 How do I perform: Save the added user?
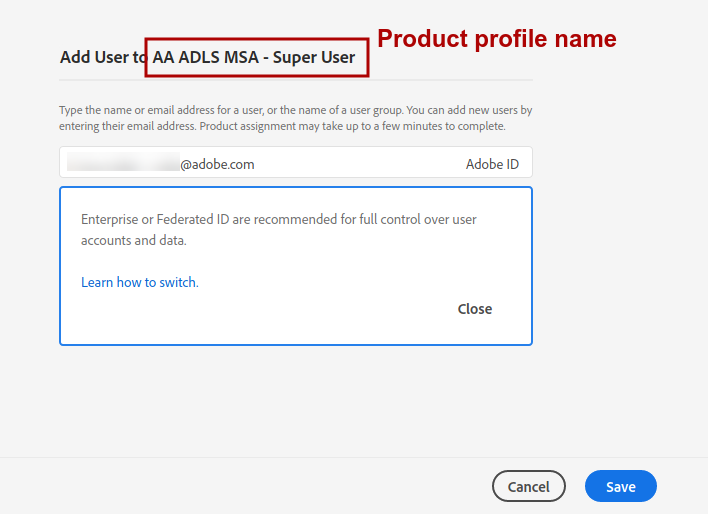point(620,486)
